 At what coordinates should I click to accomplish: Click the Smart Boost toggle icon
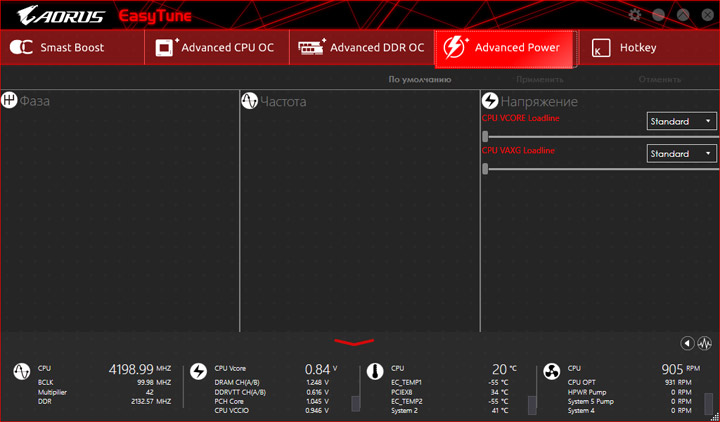tap(21, 47)
